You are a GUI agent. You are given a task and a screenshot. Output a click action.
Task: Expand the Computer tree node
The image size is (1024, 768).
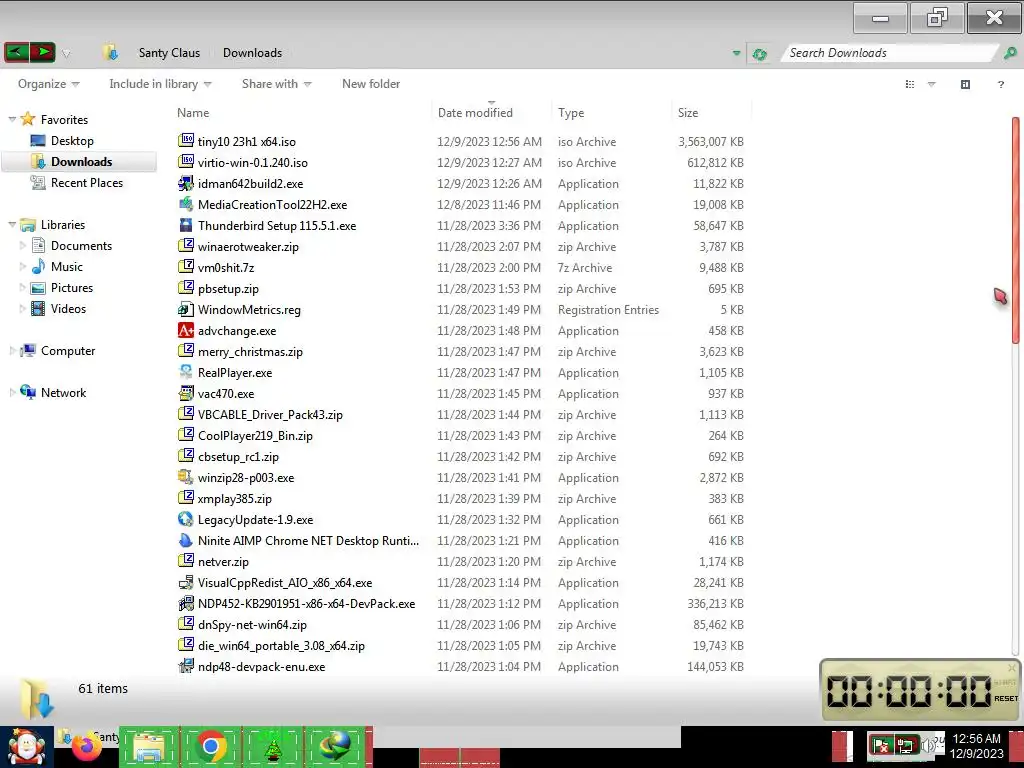coord(12,351)
